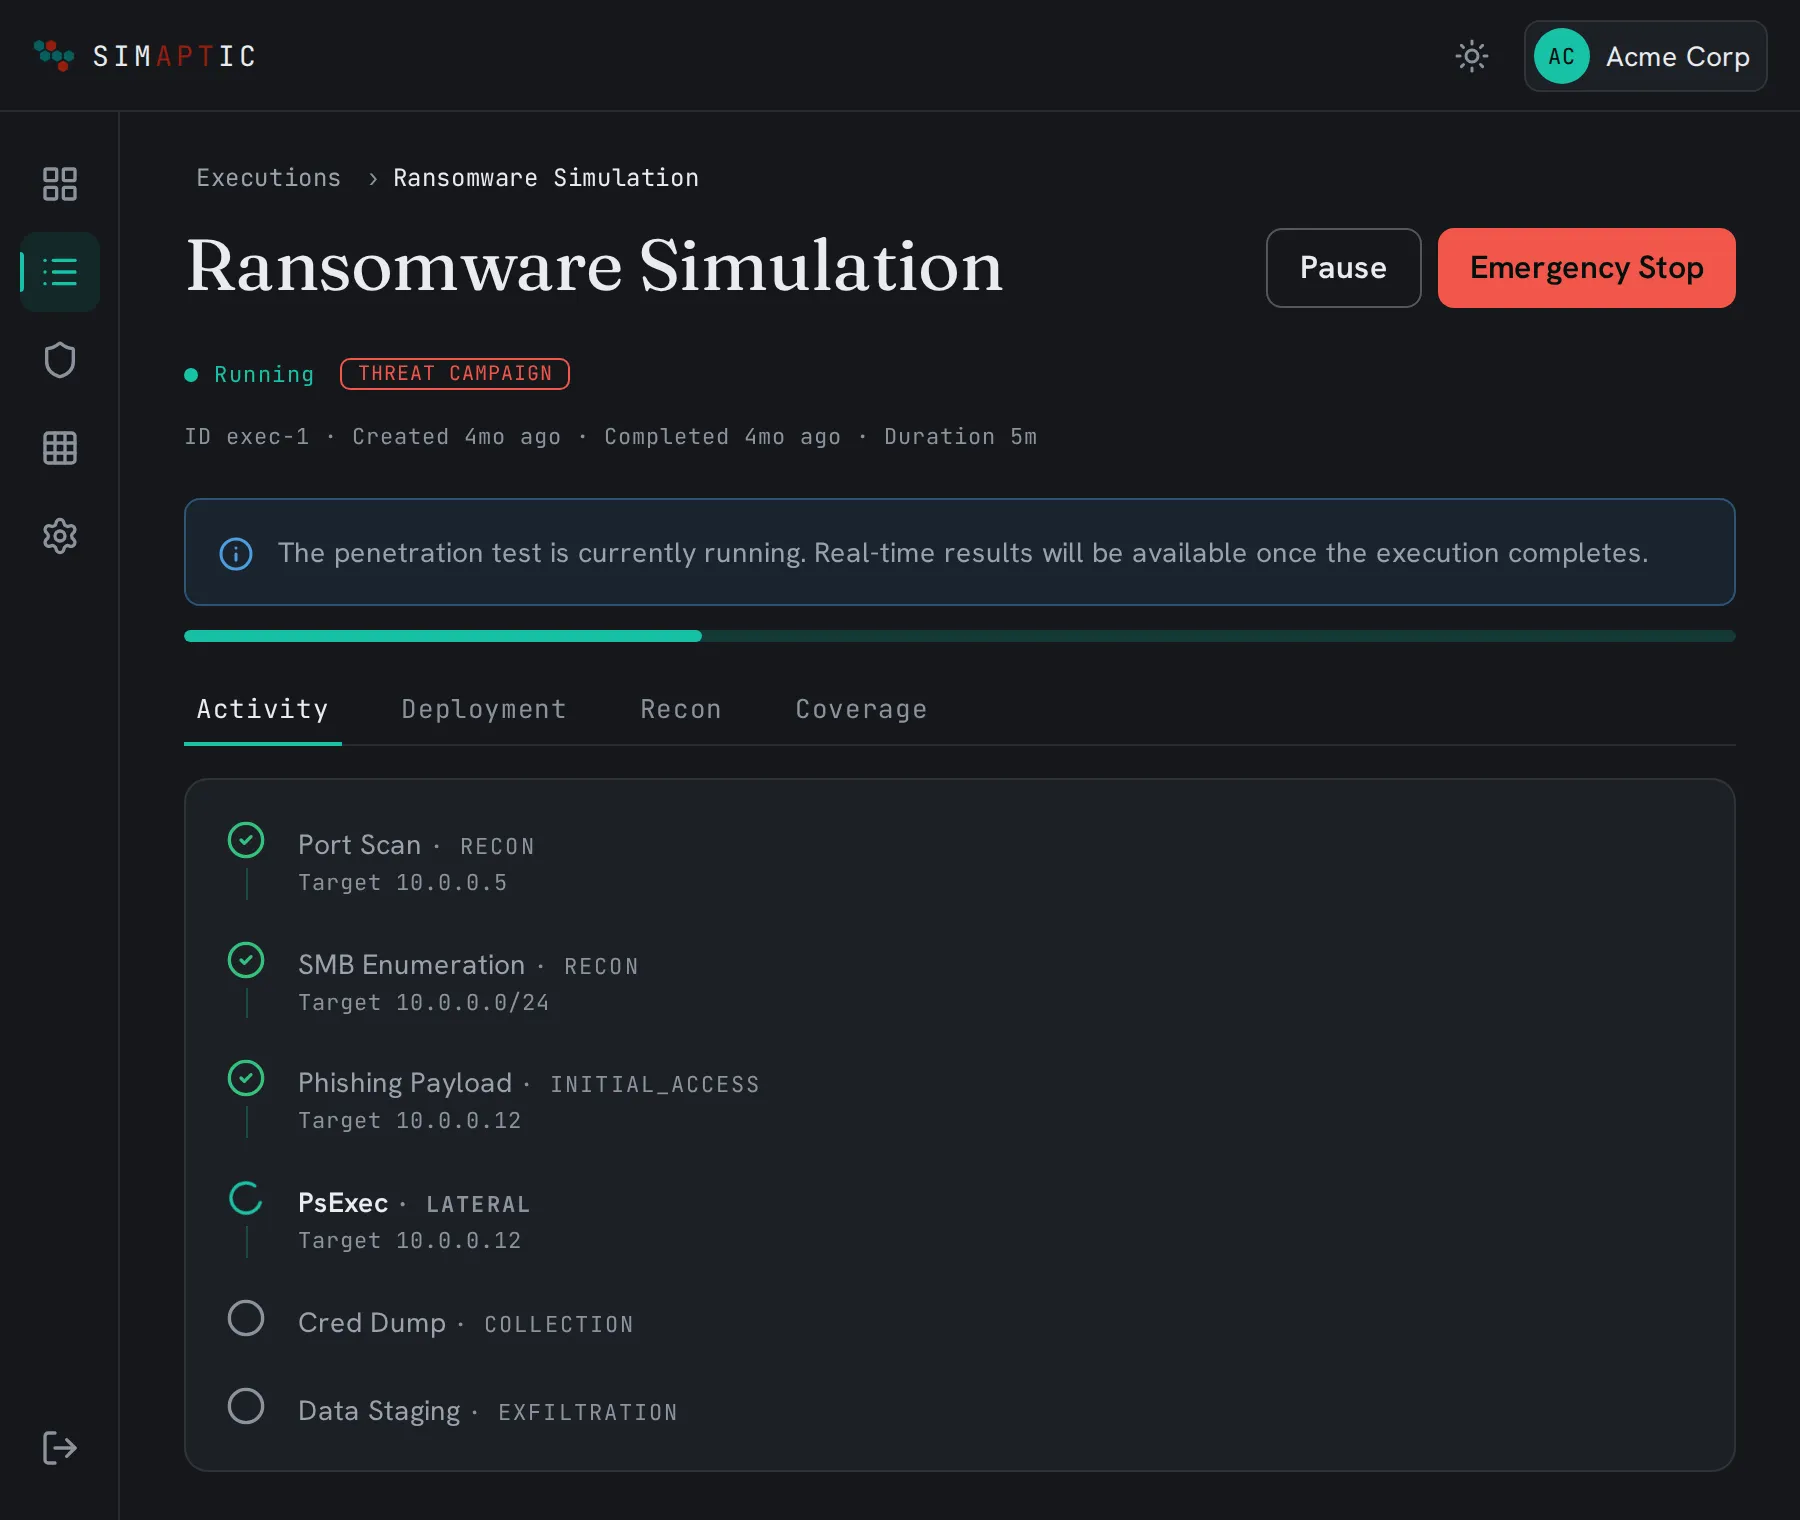Click the Ransomware Simulation breadcrumb
The height and width of the screenshot is (1520, 1800).
(546, 178)
